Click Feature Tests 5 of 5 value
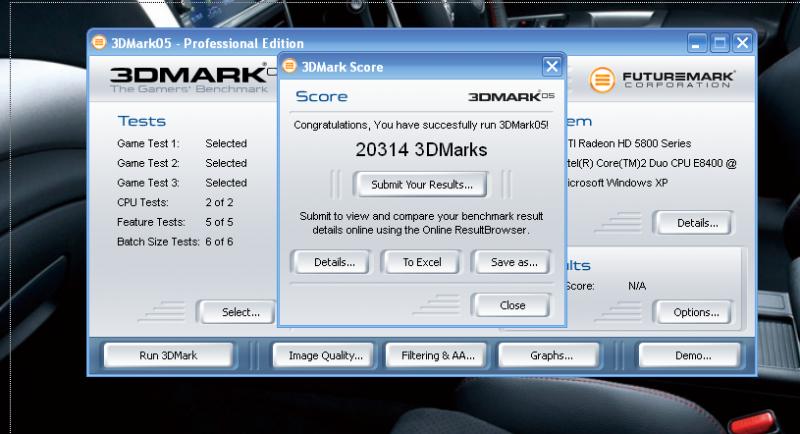 click(219, 222)
